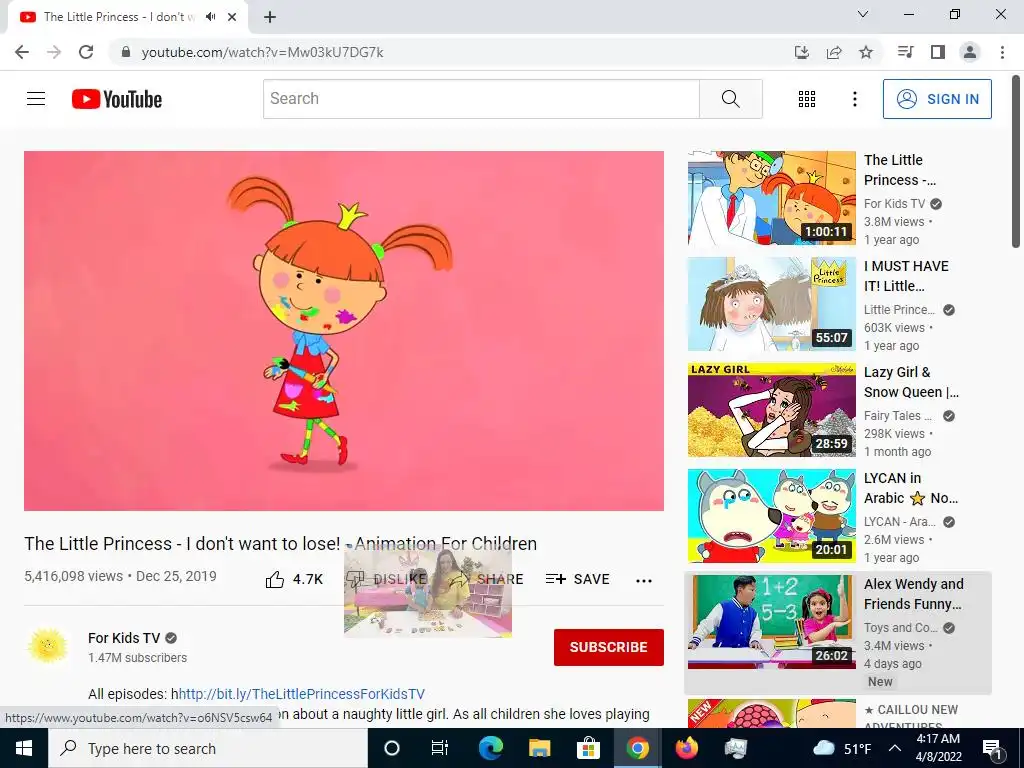
Task: Open weather 51°F widget
Action: [x=842, y=748]
